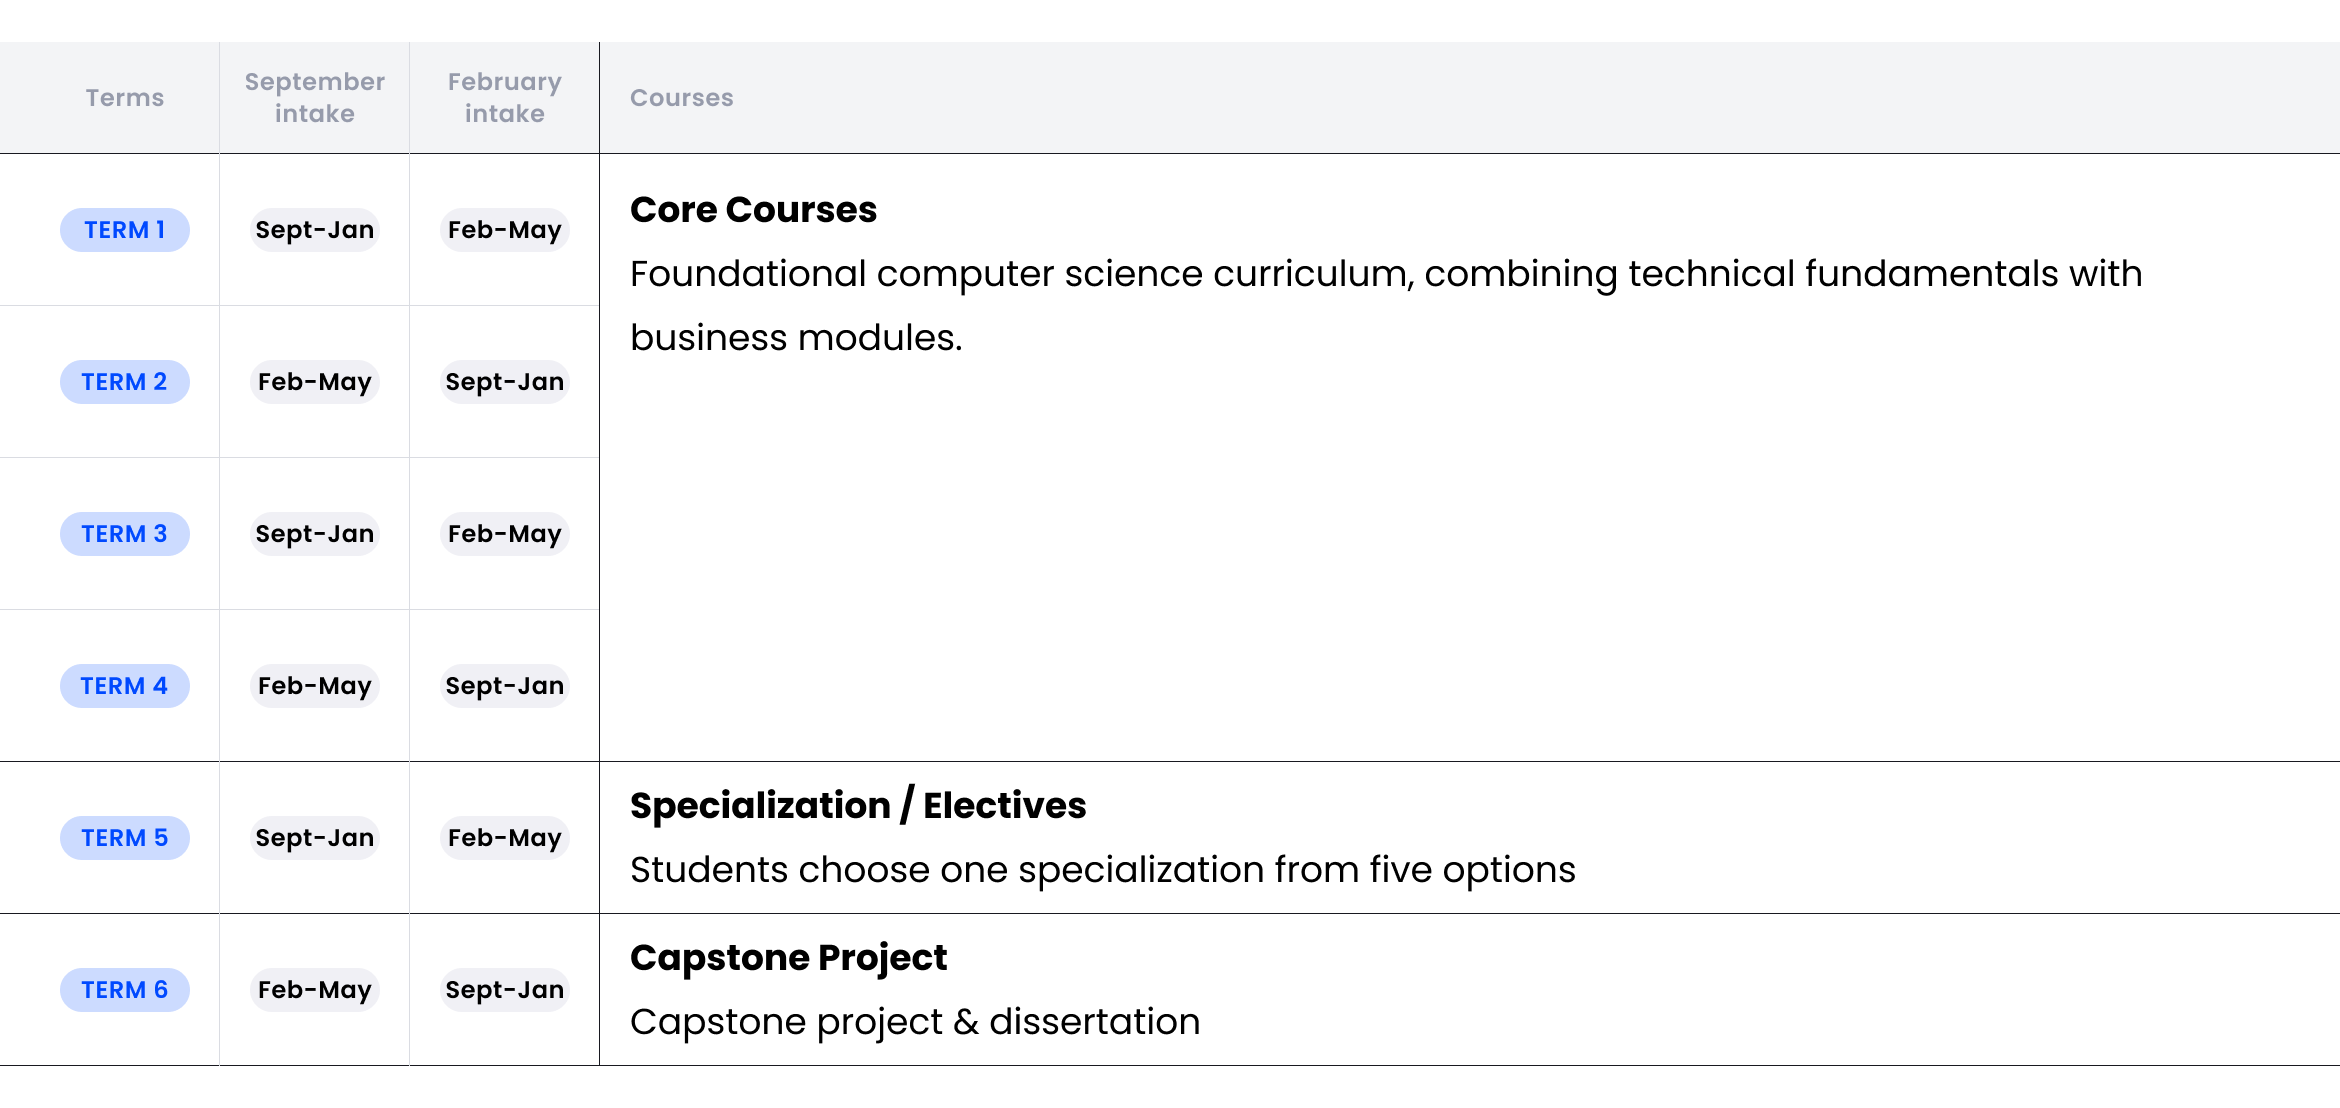Select the TERM 6 pill label
The image size is (2340, 1108).
[x=124, y=990]
